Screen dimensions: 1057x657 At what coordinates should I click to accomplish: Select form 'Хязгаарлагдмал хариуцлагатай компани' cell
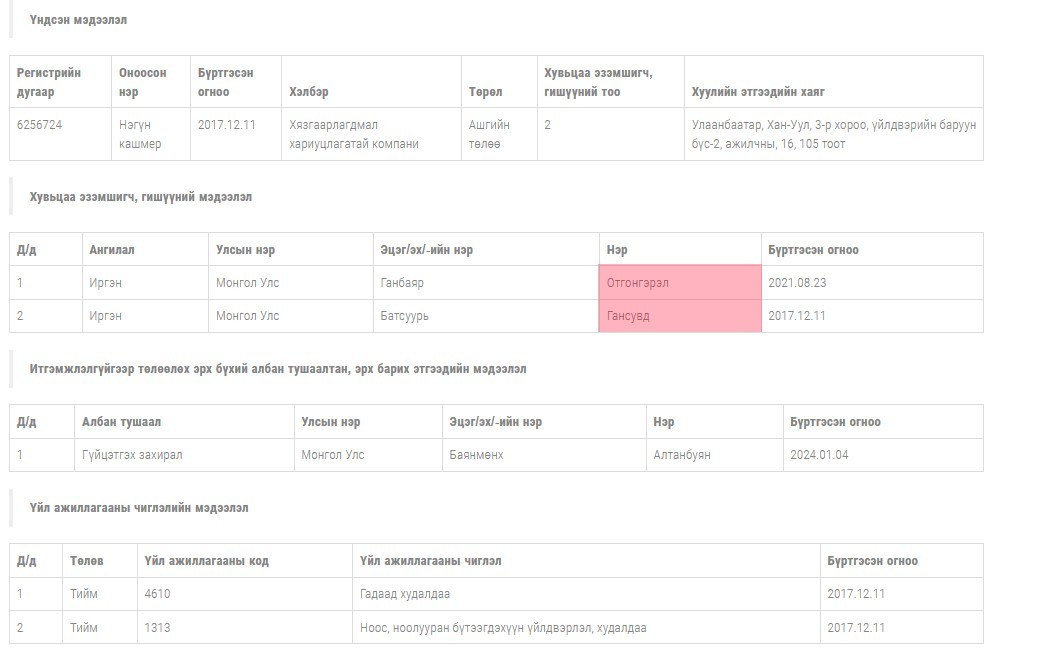371,134
